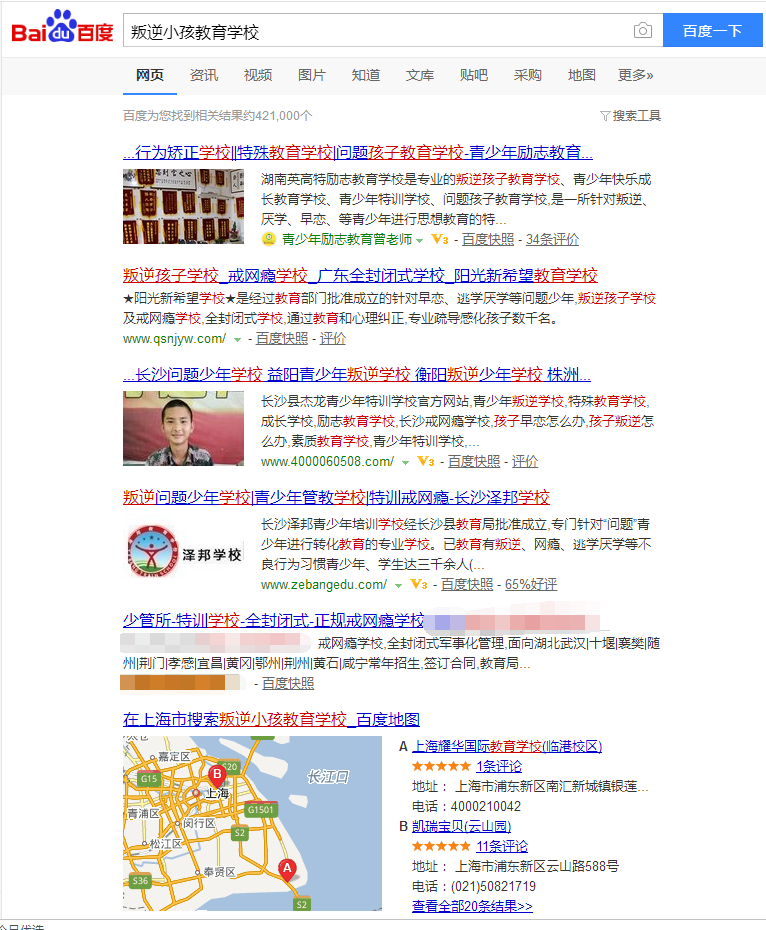Click 评价 after www.qsnjyw.com result
Image resolution: width=766 pixels, height=930 pixels.
[x=333, y=339]
